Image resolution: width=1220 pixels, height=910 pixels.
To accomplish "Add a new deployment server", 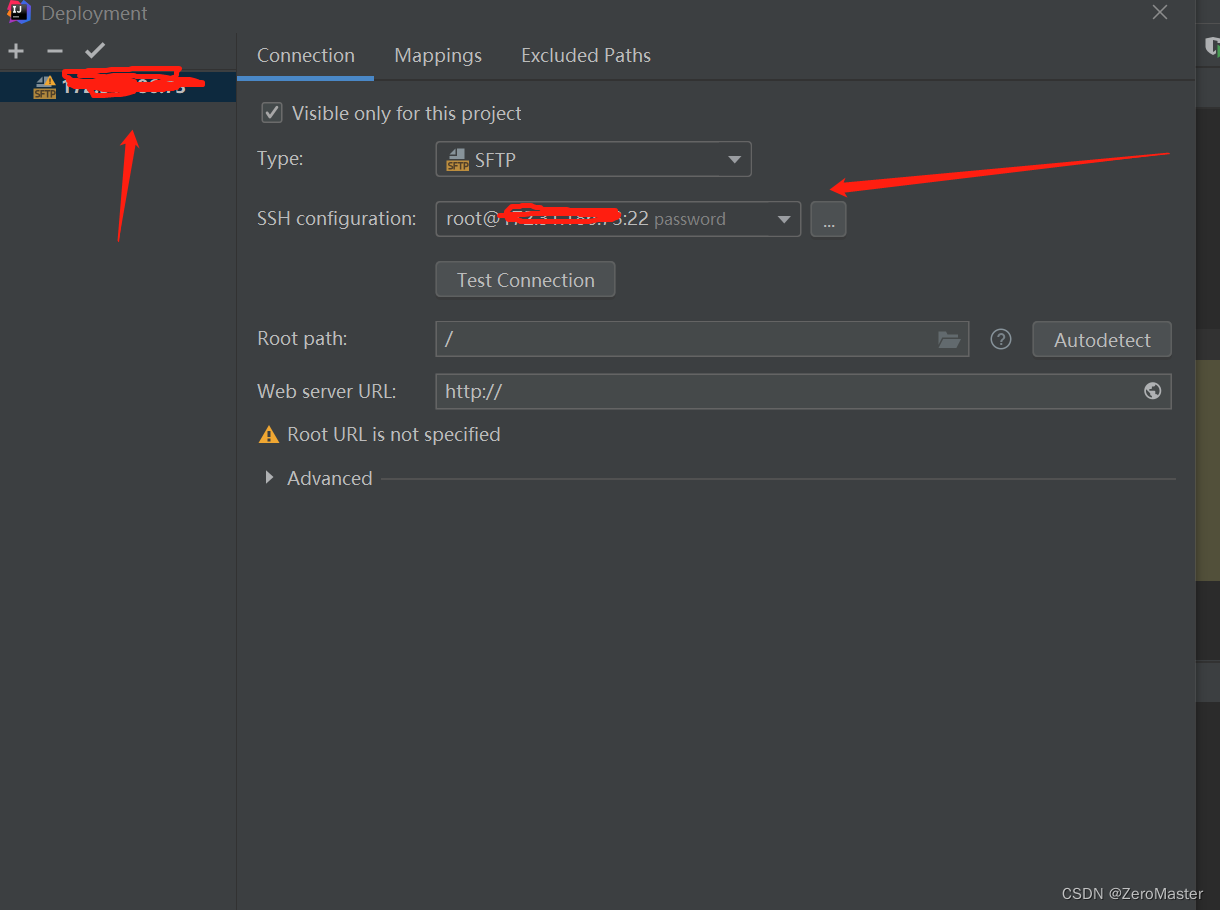I will pos(16,51).
